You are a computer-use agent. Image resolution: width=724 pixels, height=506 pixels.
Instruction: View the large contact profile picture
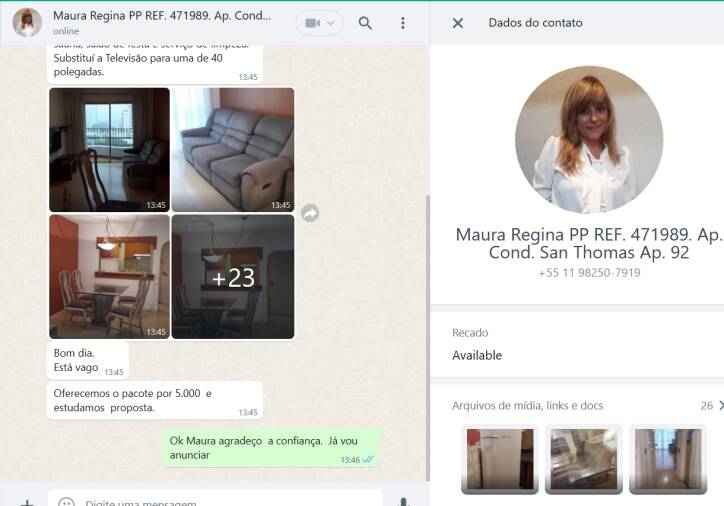pos(588,140)
